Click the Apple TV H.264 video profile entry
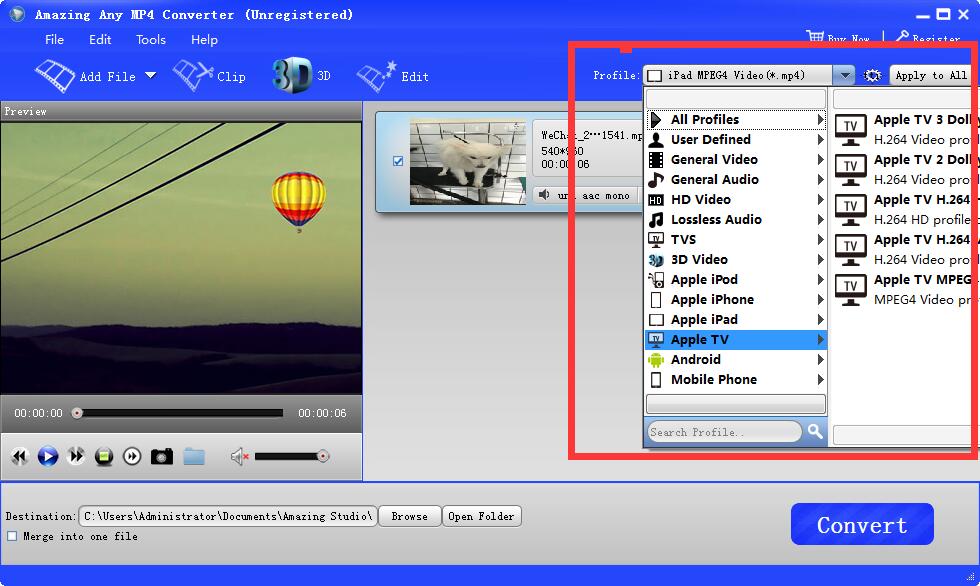This screenshot has height=586, width=980. click(906, 249)
